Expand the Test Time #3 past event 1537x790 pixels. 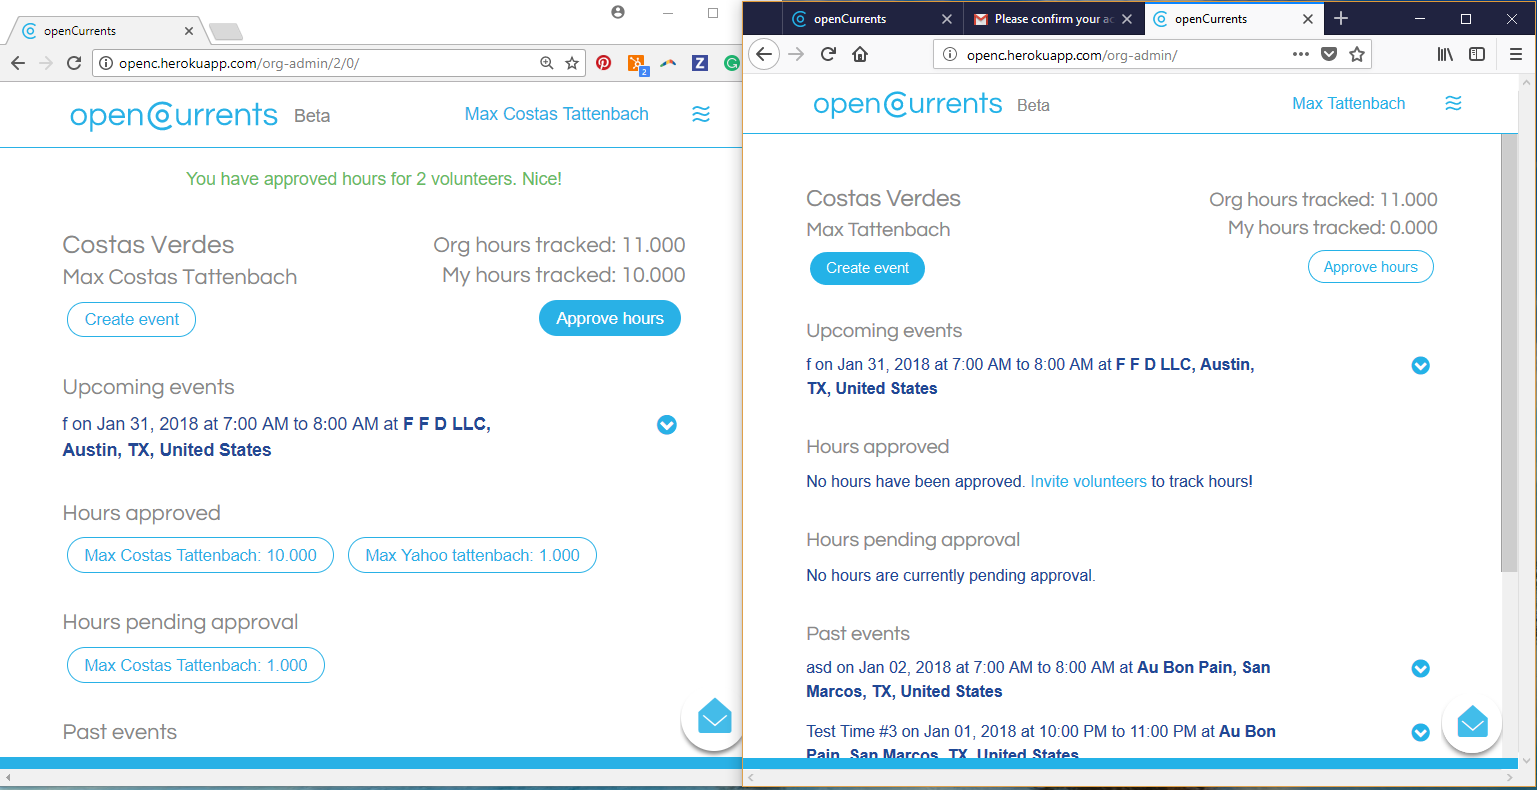[1420, 733]
